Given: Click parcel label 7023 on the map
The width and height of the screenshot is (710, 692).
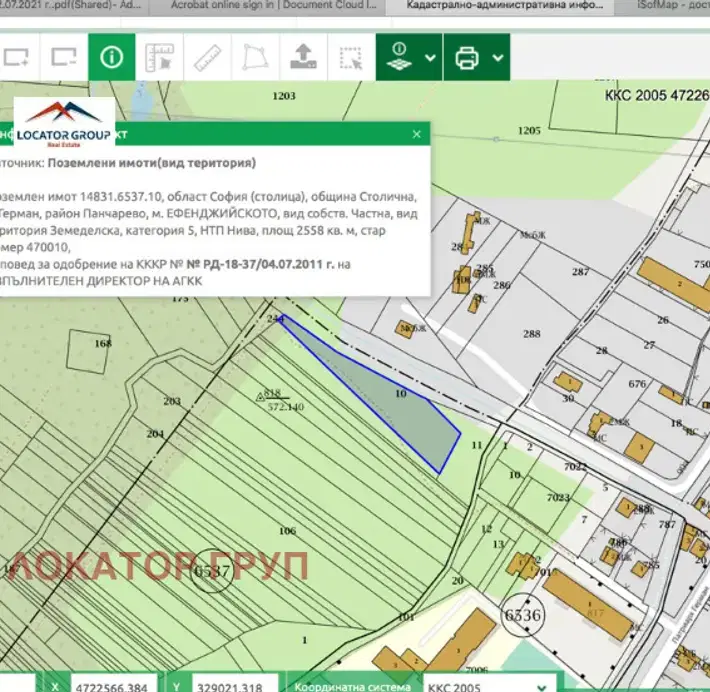Looking at the screenshot, I should pyautogui.click(x=558, y=497).
